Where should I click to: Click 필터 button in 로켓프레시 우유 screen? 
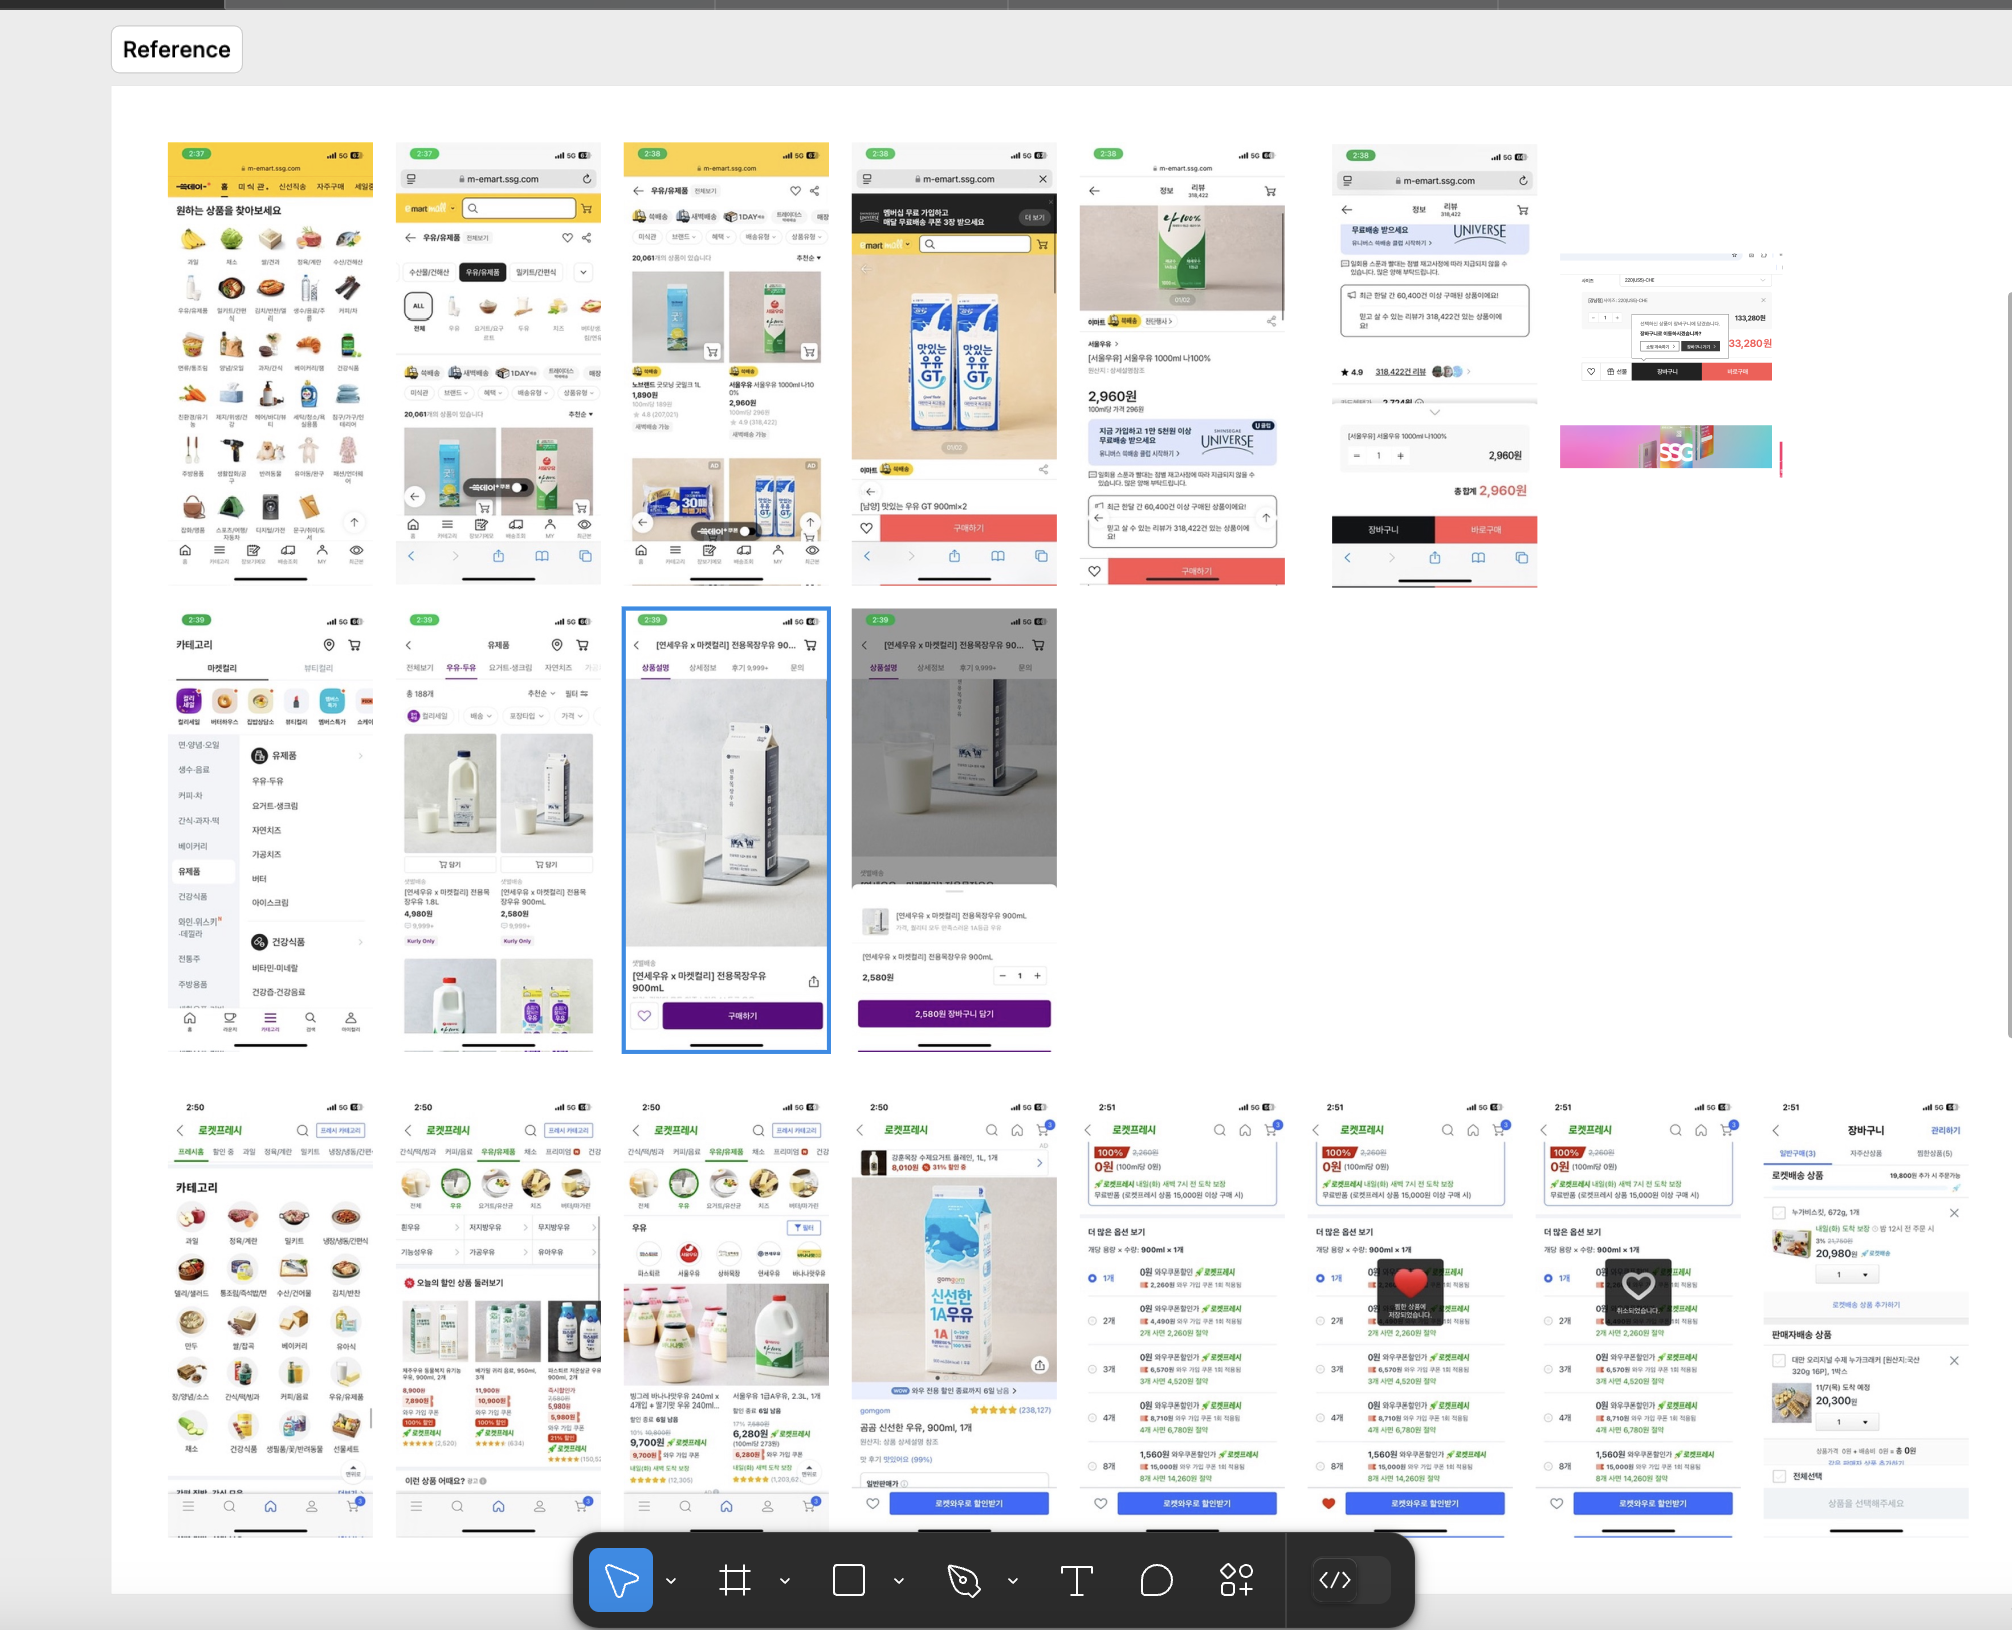point(805,1227)
